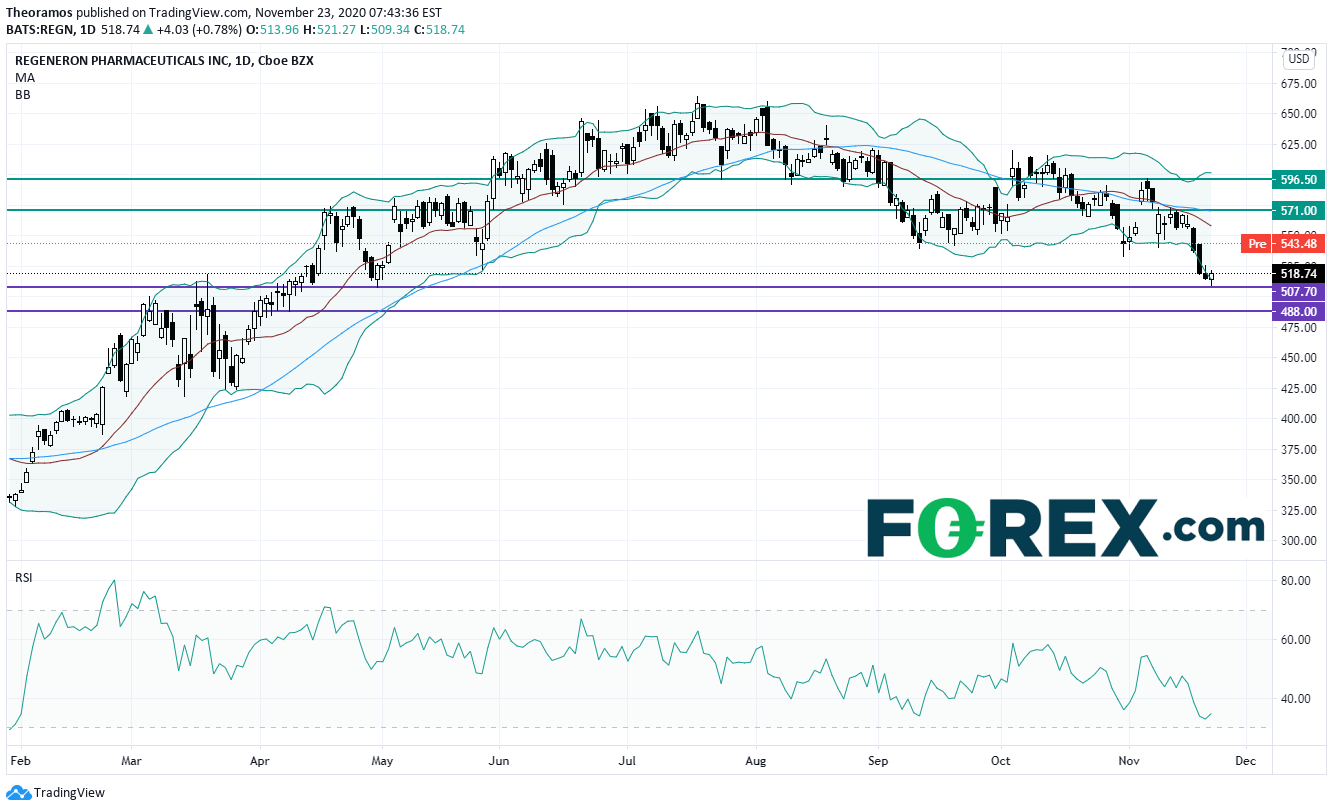Click the green 571.00 price level tag
Screen dimensions: 1333x811
tap(1297, 212)
